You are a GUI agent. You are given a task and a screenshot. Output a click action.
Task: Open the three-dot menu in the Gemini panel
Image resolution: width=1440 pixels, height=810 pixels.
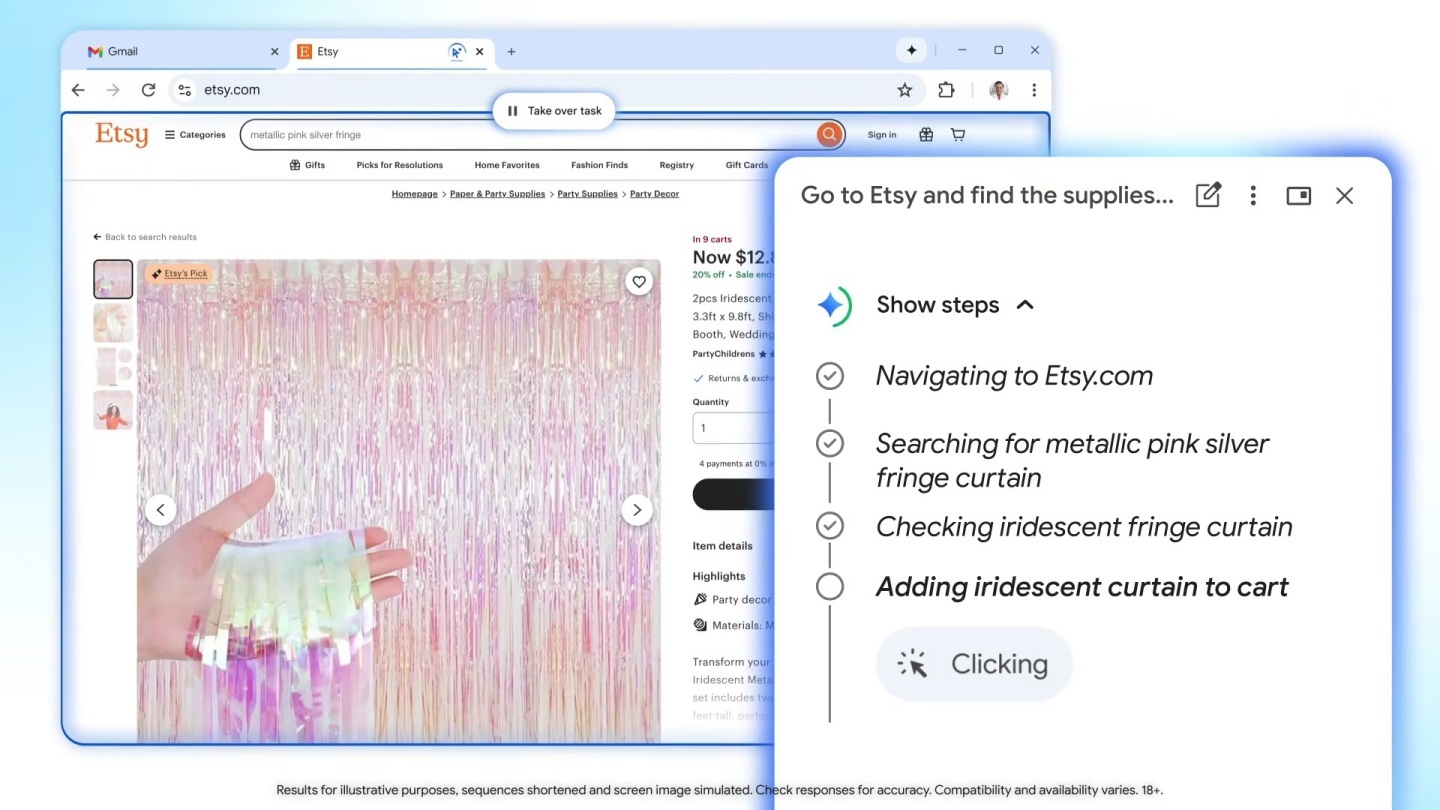[1253, 195]
